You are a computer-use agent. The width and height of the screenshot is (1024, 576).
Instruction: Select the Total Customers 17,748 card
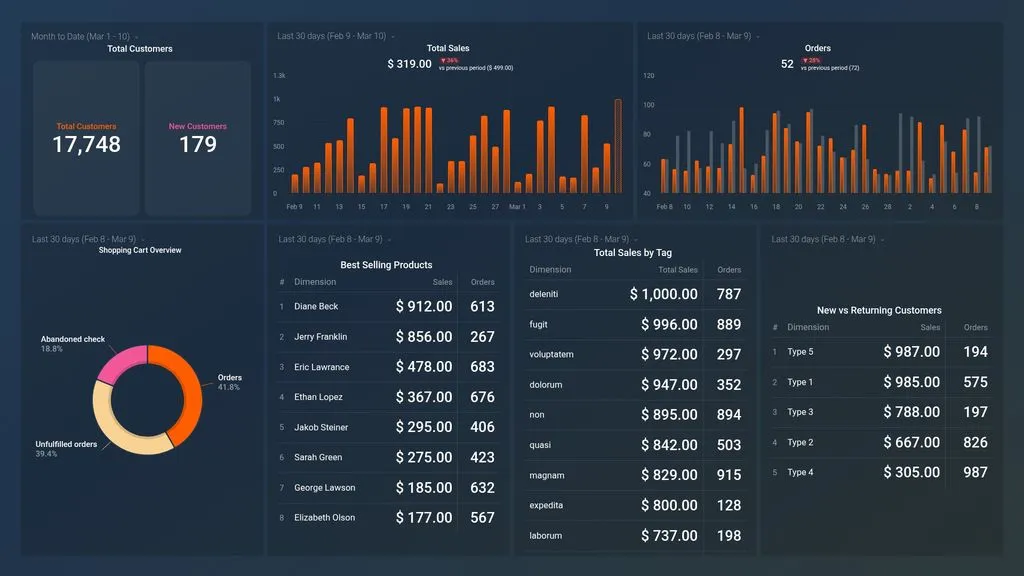tap(86, 138)
